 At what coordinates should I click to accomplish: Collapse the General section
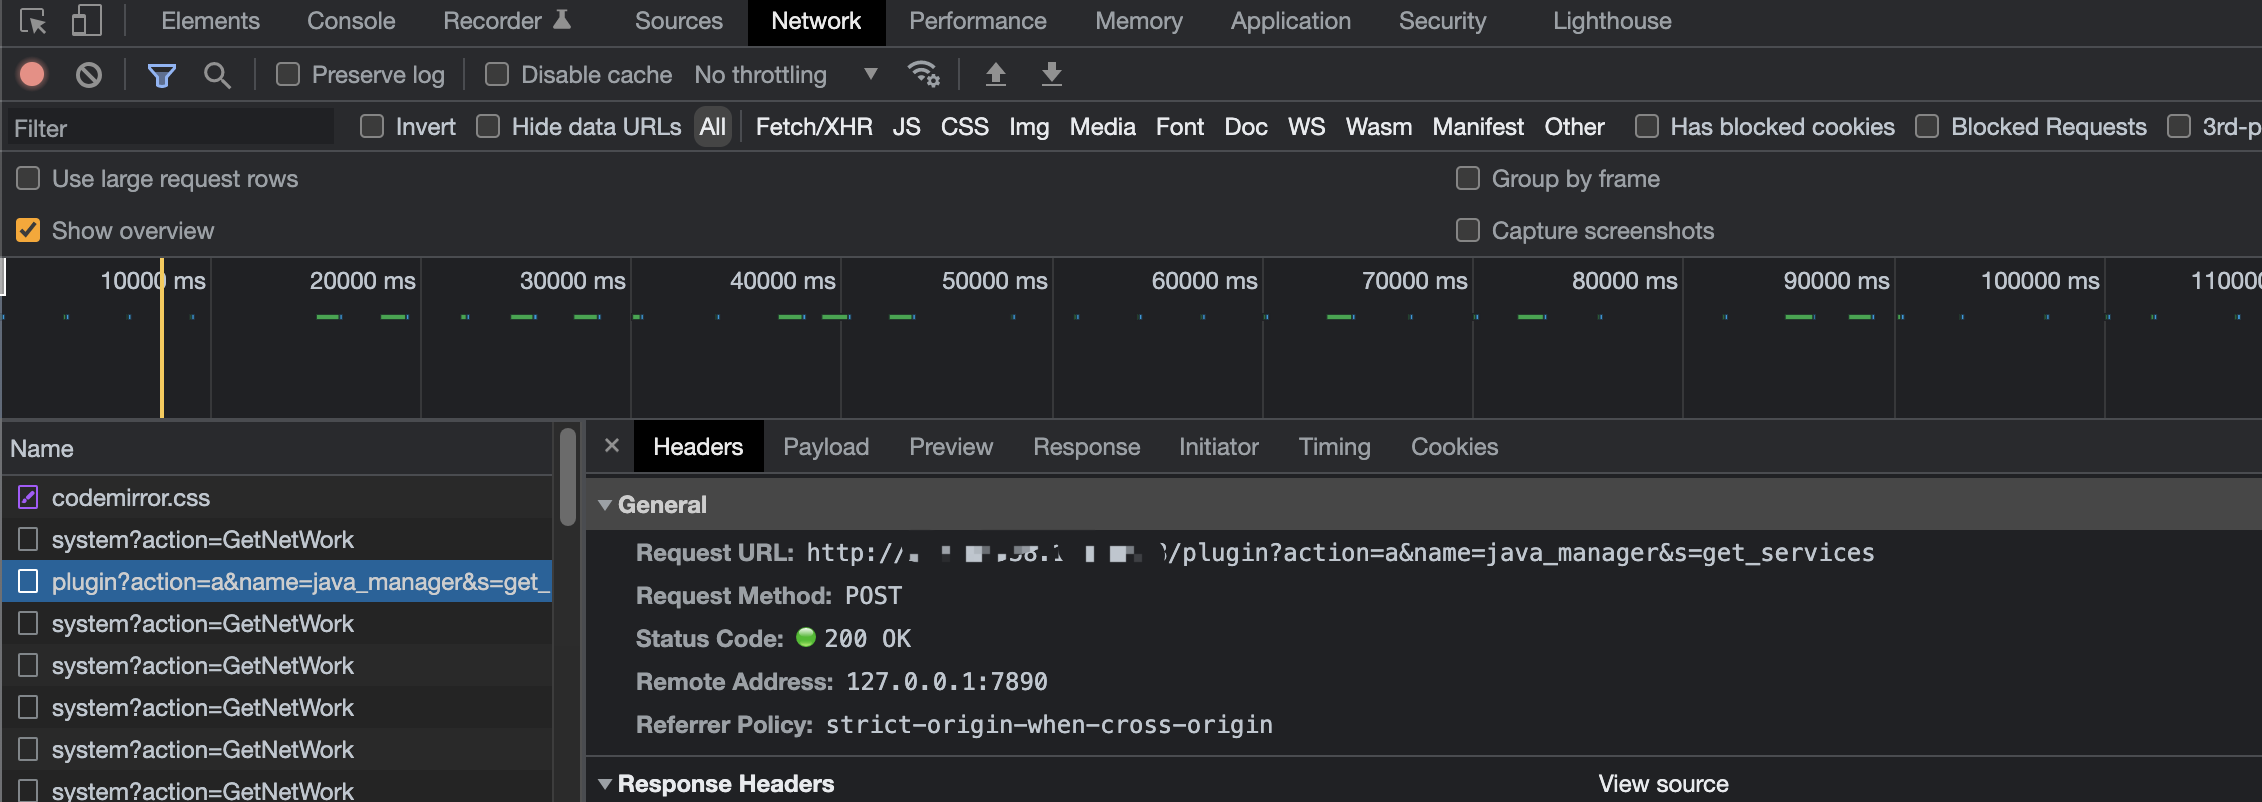[605, 505]
